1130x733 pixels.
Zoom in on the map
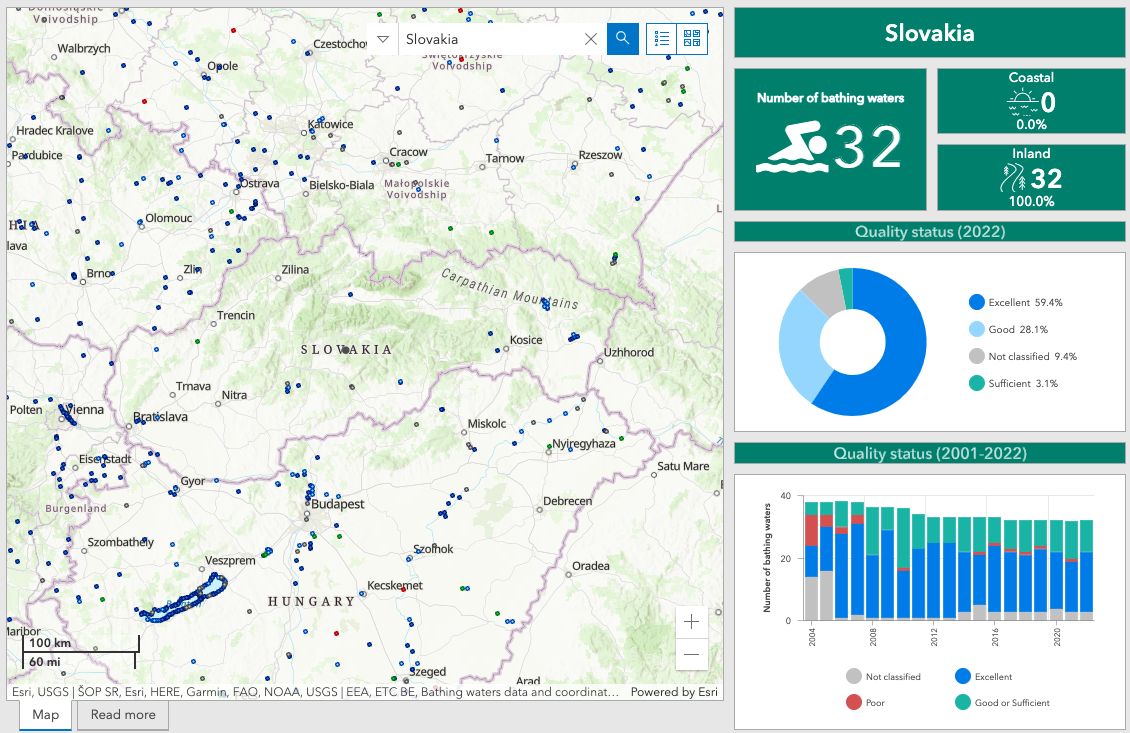(691, 622)
